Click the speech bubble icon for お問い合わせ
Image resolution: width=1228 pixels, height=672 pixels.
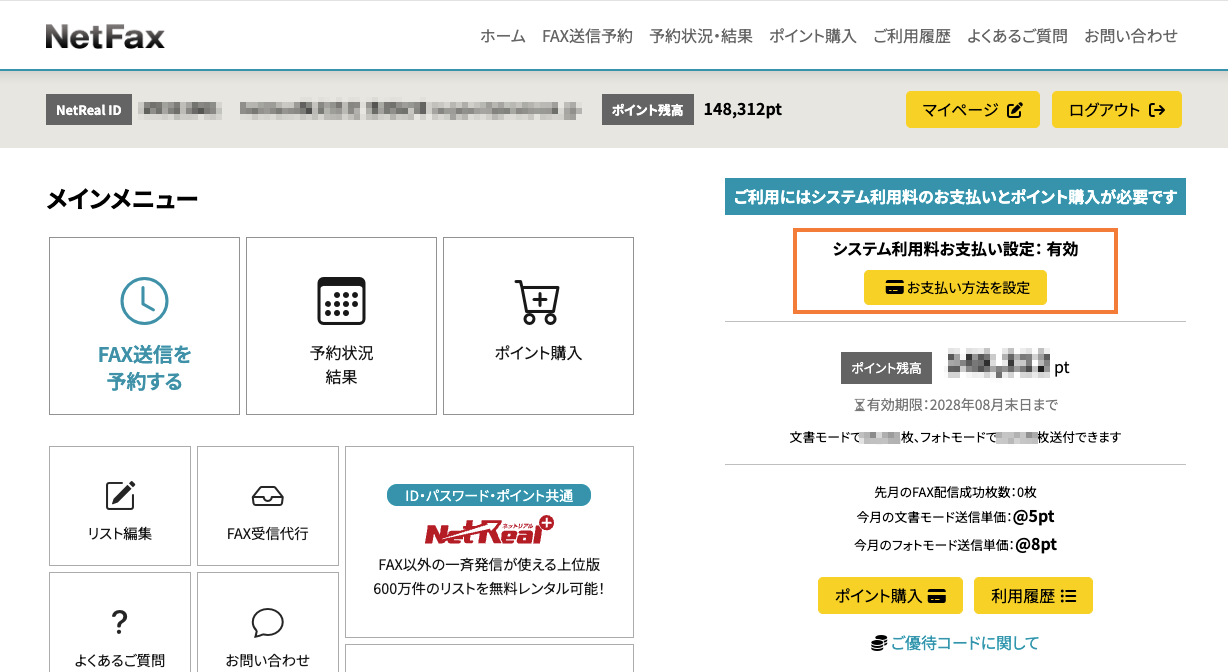[267, 622]
